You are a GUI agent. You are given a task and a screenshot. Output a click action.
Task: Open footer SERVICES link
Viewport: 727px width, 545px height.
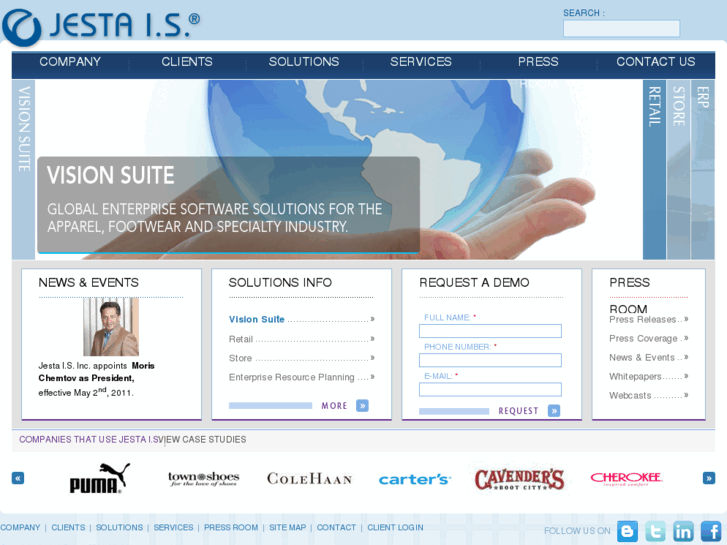pos(173,527)
